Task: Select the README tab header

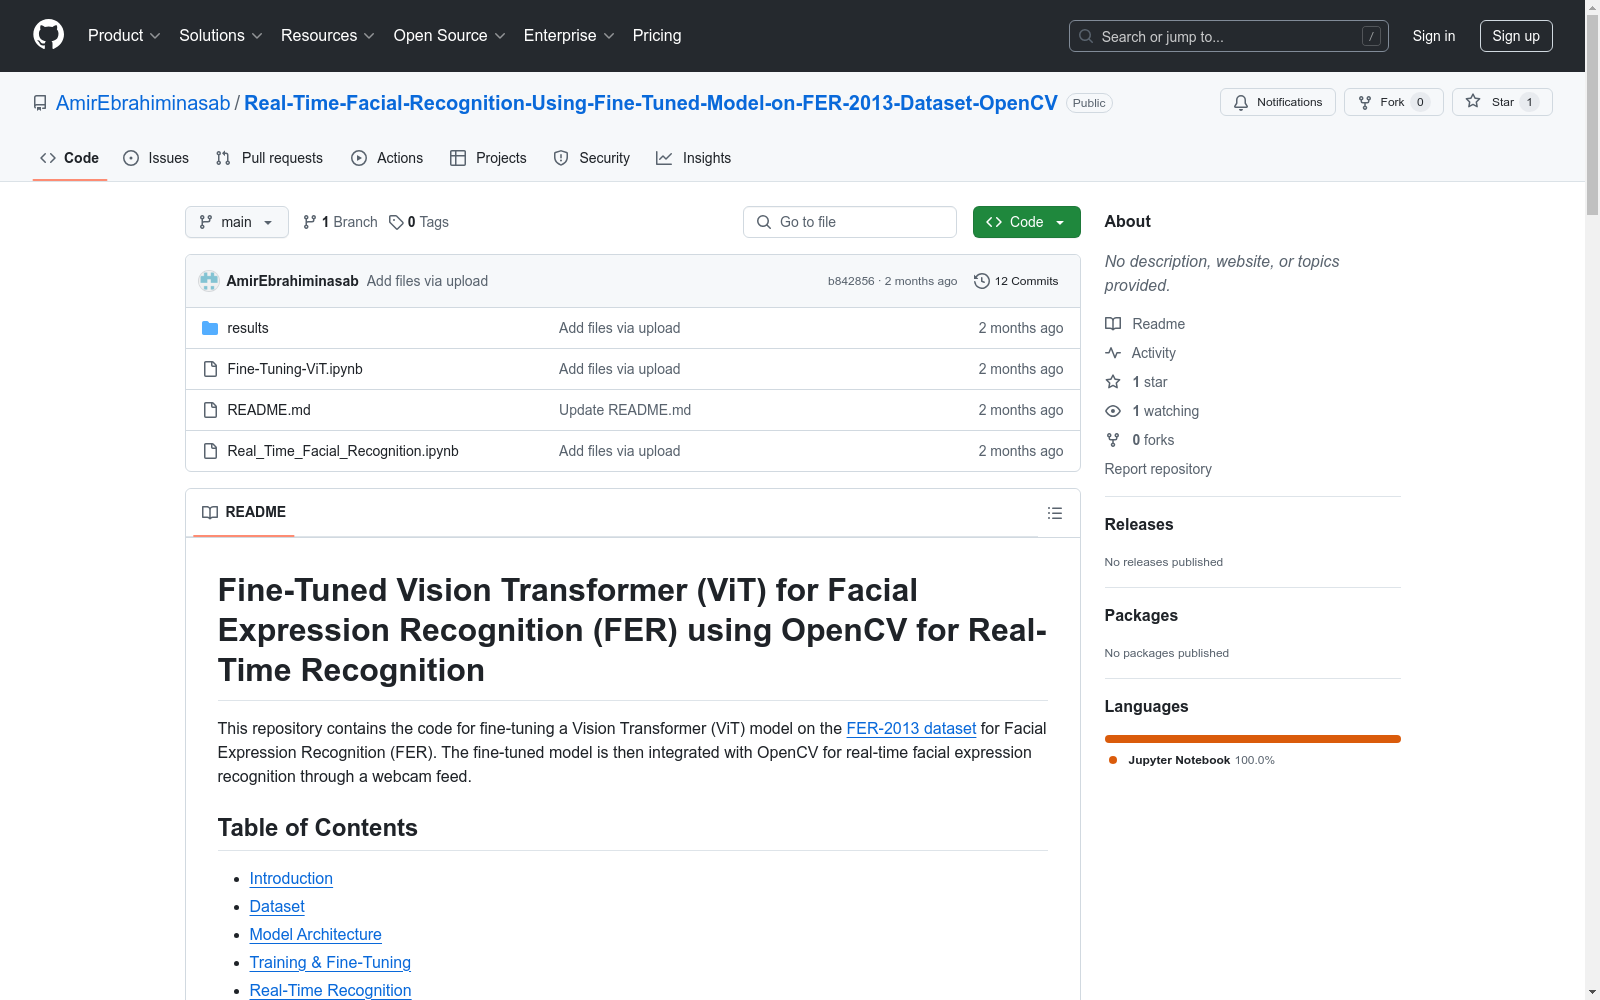Action: (x=244, y=512)
